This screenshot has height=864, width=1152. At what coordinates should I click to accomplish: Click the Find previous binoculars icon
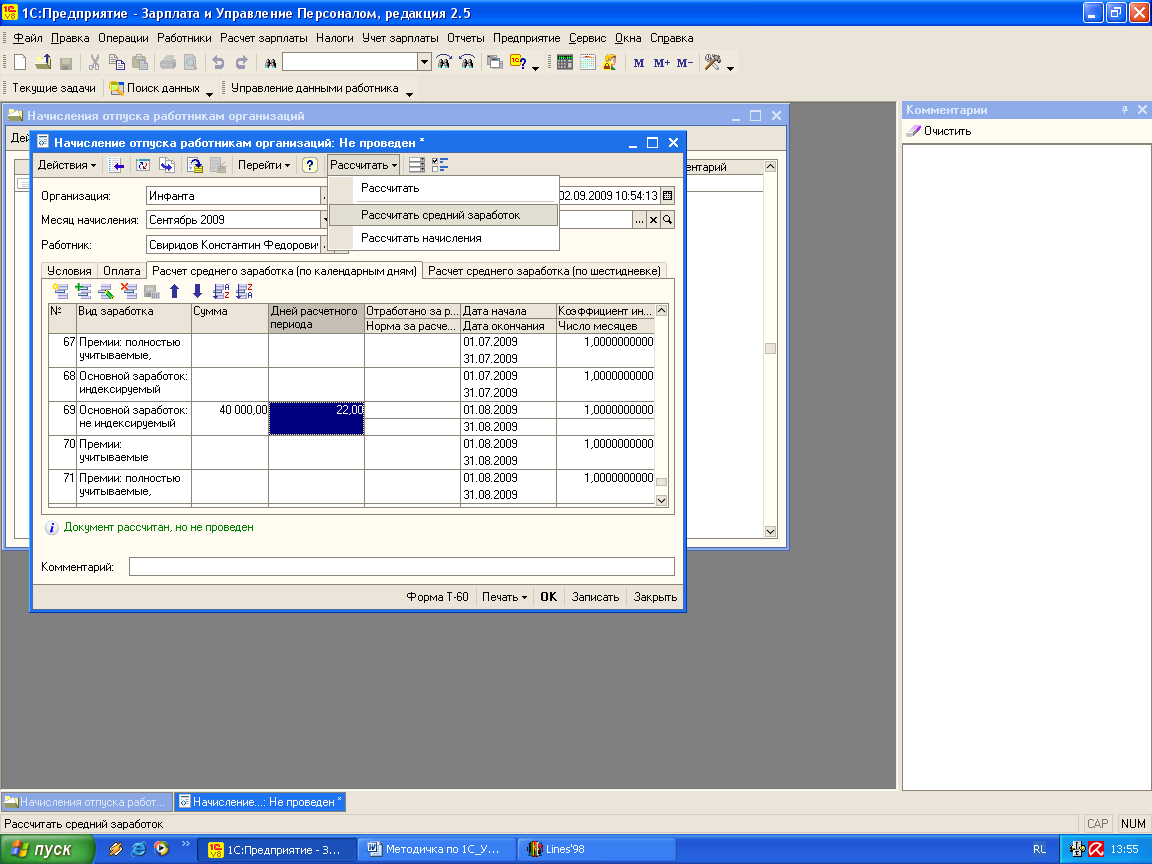pos(467,62)
